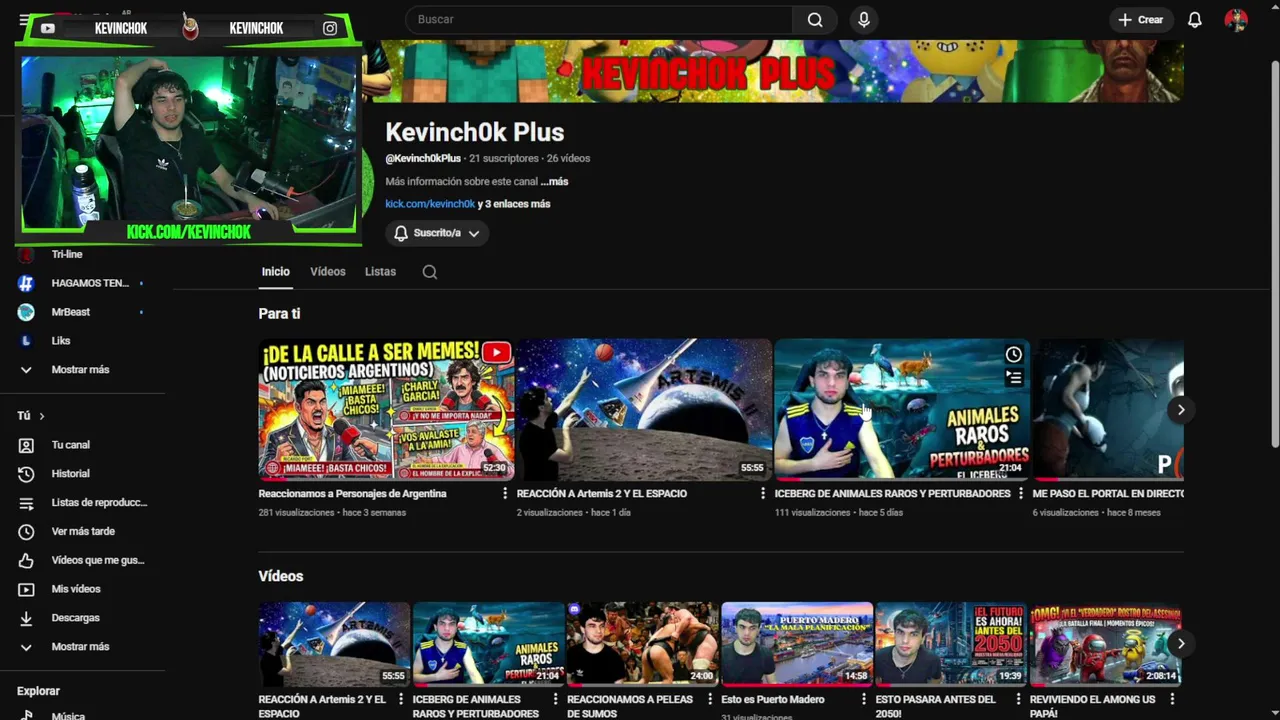This screenshot has width=1280, height=720.
Task: Show next videos in Para ti carousel
Action: point(1181,410)
